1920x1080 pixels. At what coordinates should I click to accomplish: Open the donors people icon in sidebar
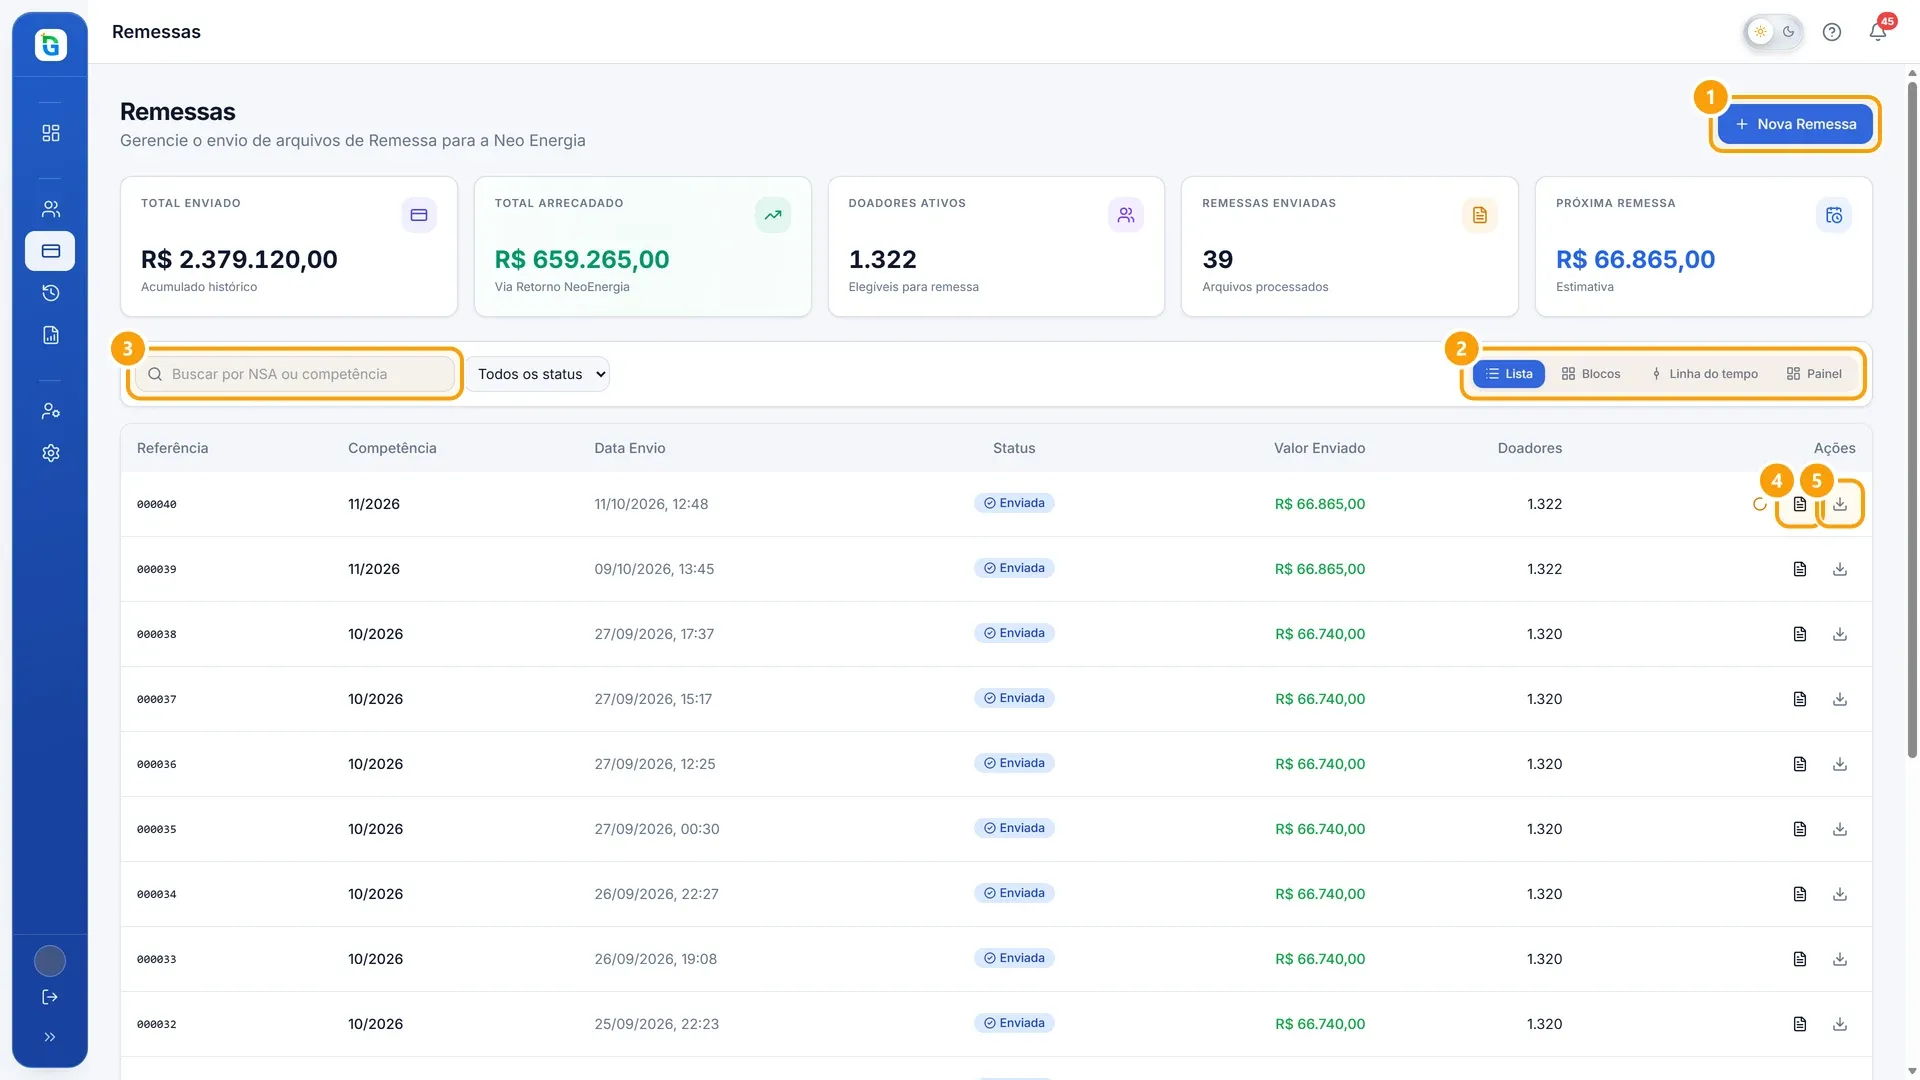pyautogui.click(x=51, y=209)
